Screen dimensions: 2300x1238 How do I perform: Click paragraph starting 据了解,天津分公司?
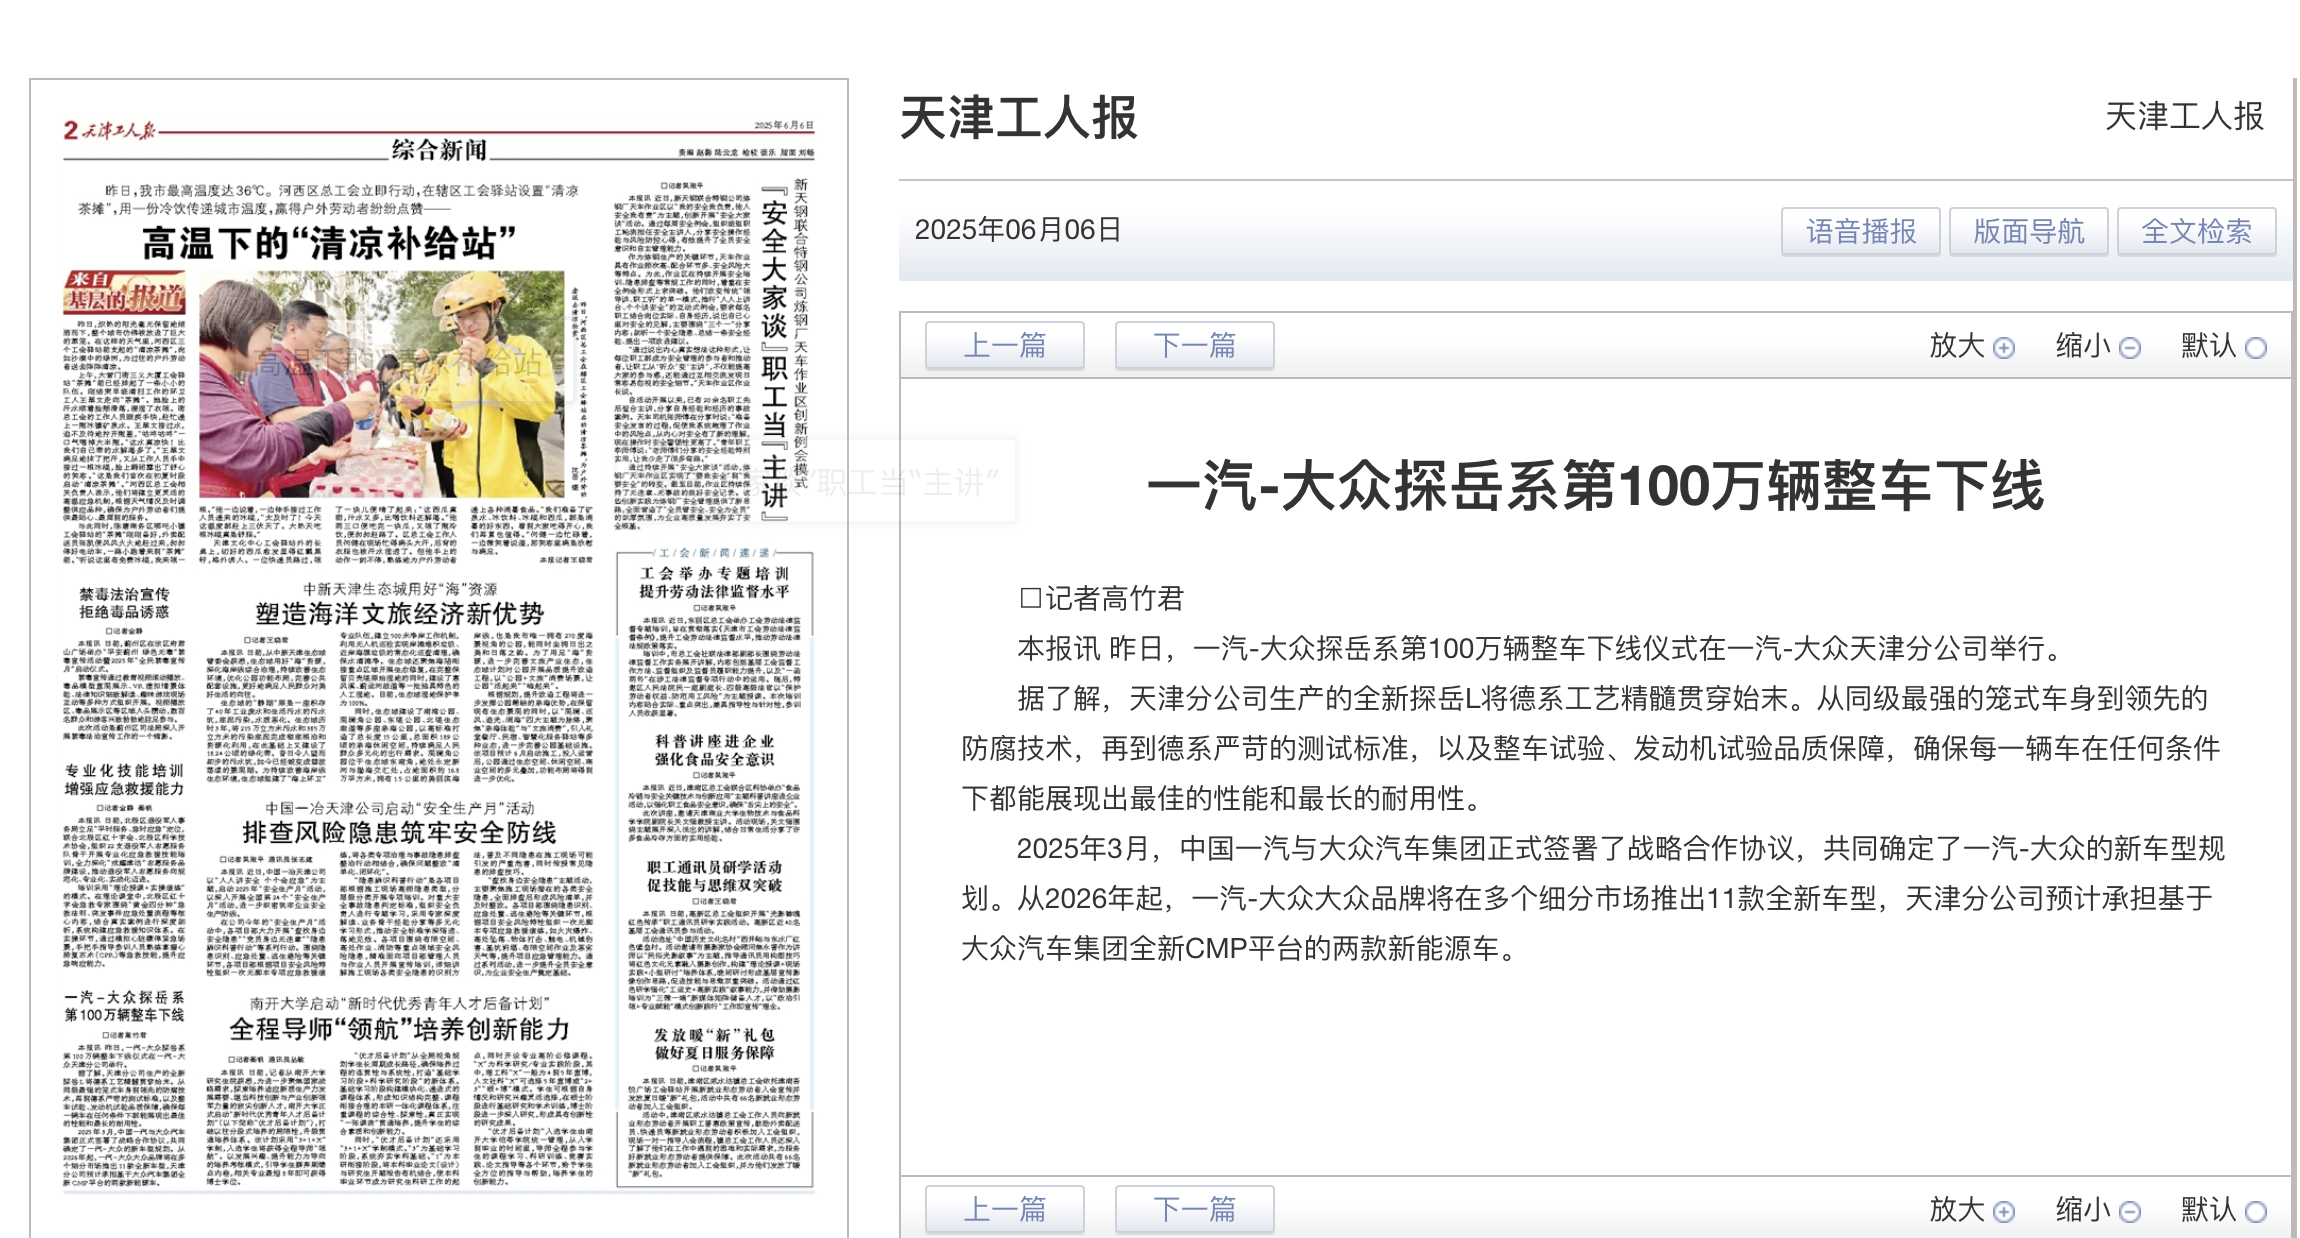tap(1590, 748)
